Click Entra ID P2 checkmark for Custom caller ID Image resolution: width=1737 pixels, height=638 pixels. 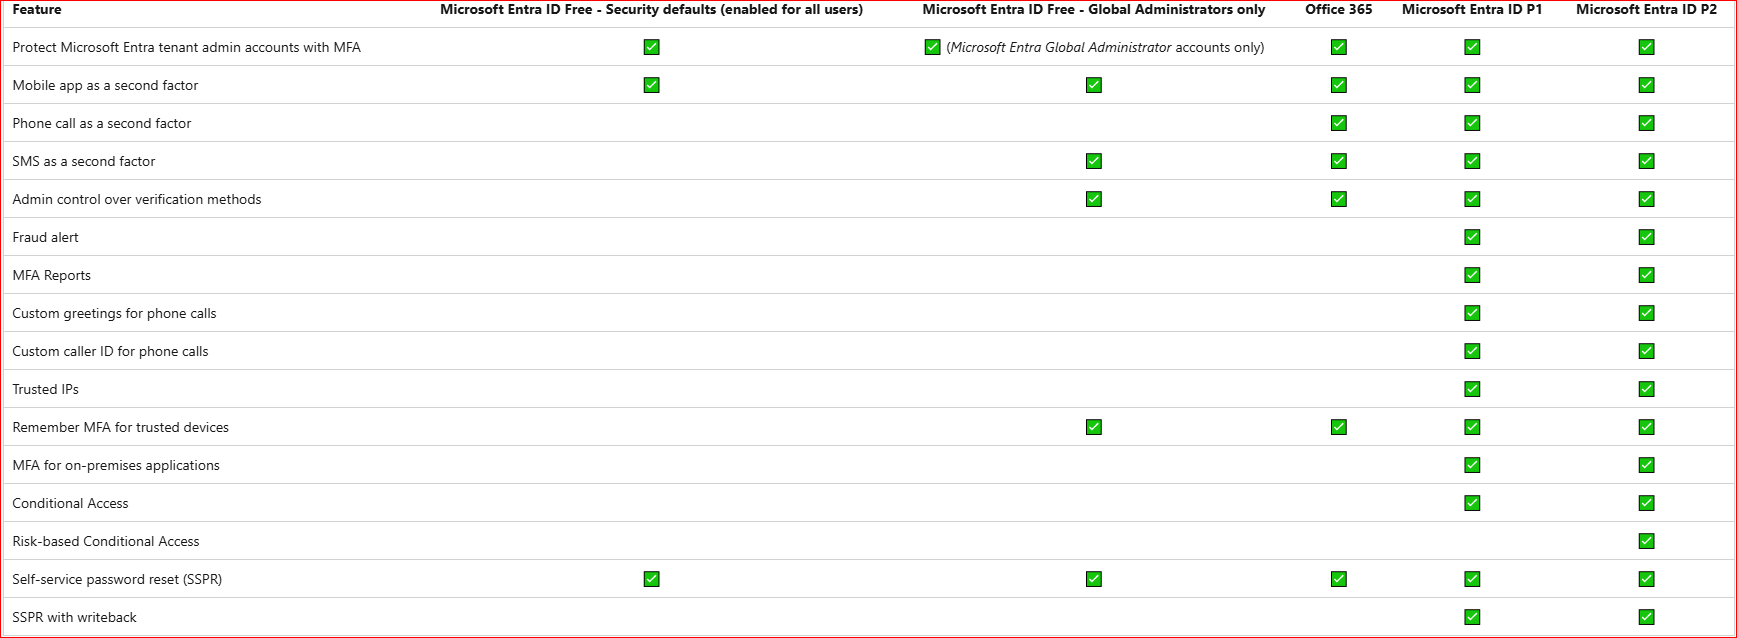click(1647, 351)
